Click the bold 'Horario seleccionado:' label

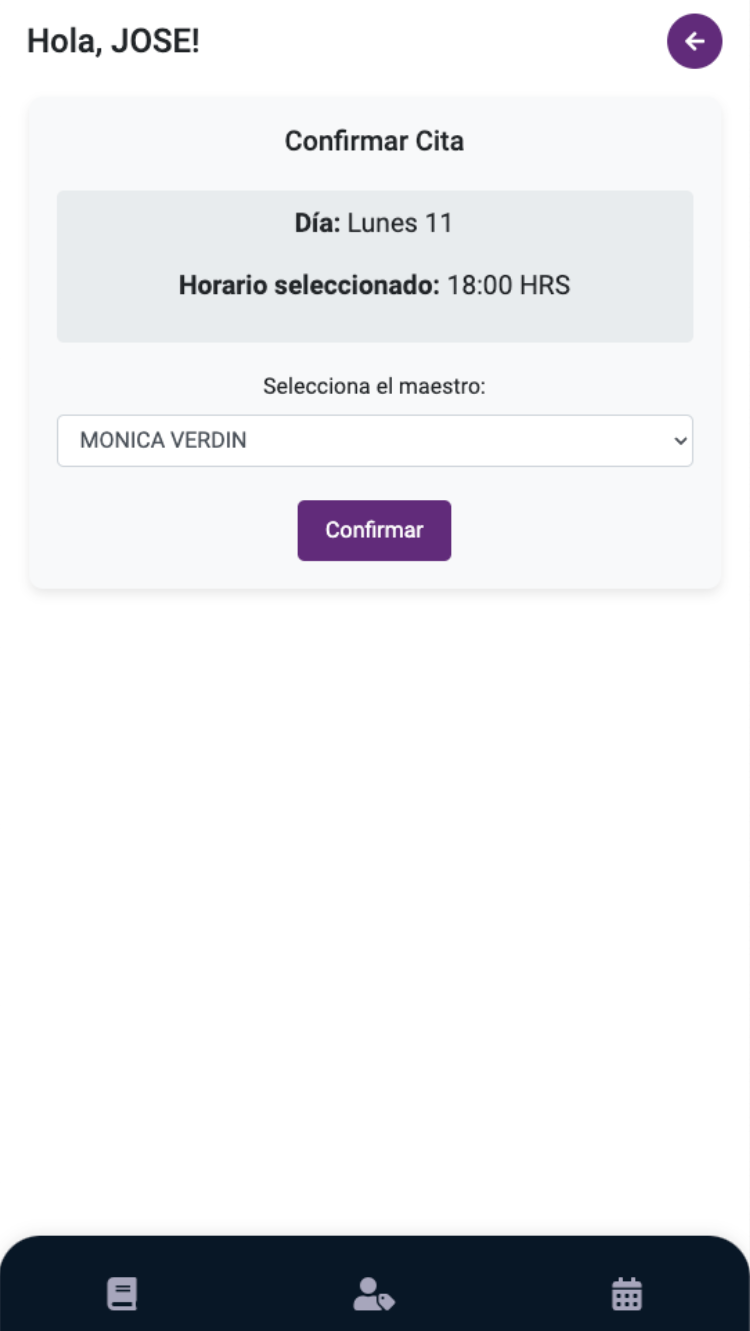[309, 286]
